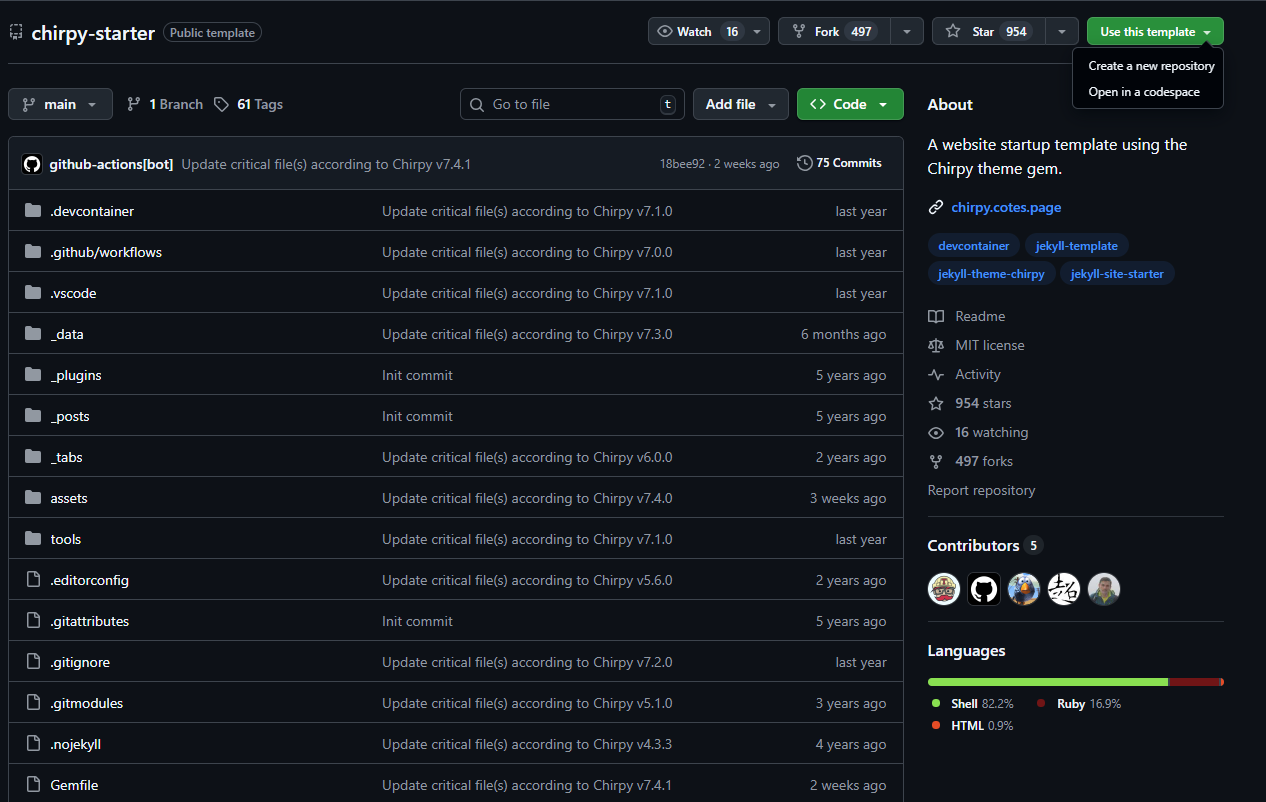Click the Gemfile file icon
The height and width of the screenshot is (802, 1266).
[33, 785]
